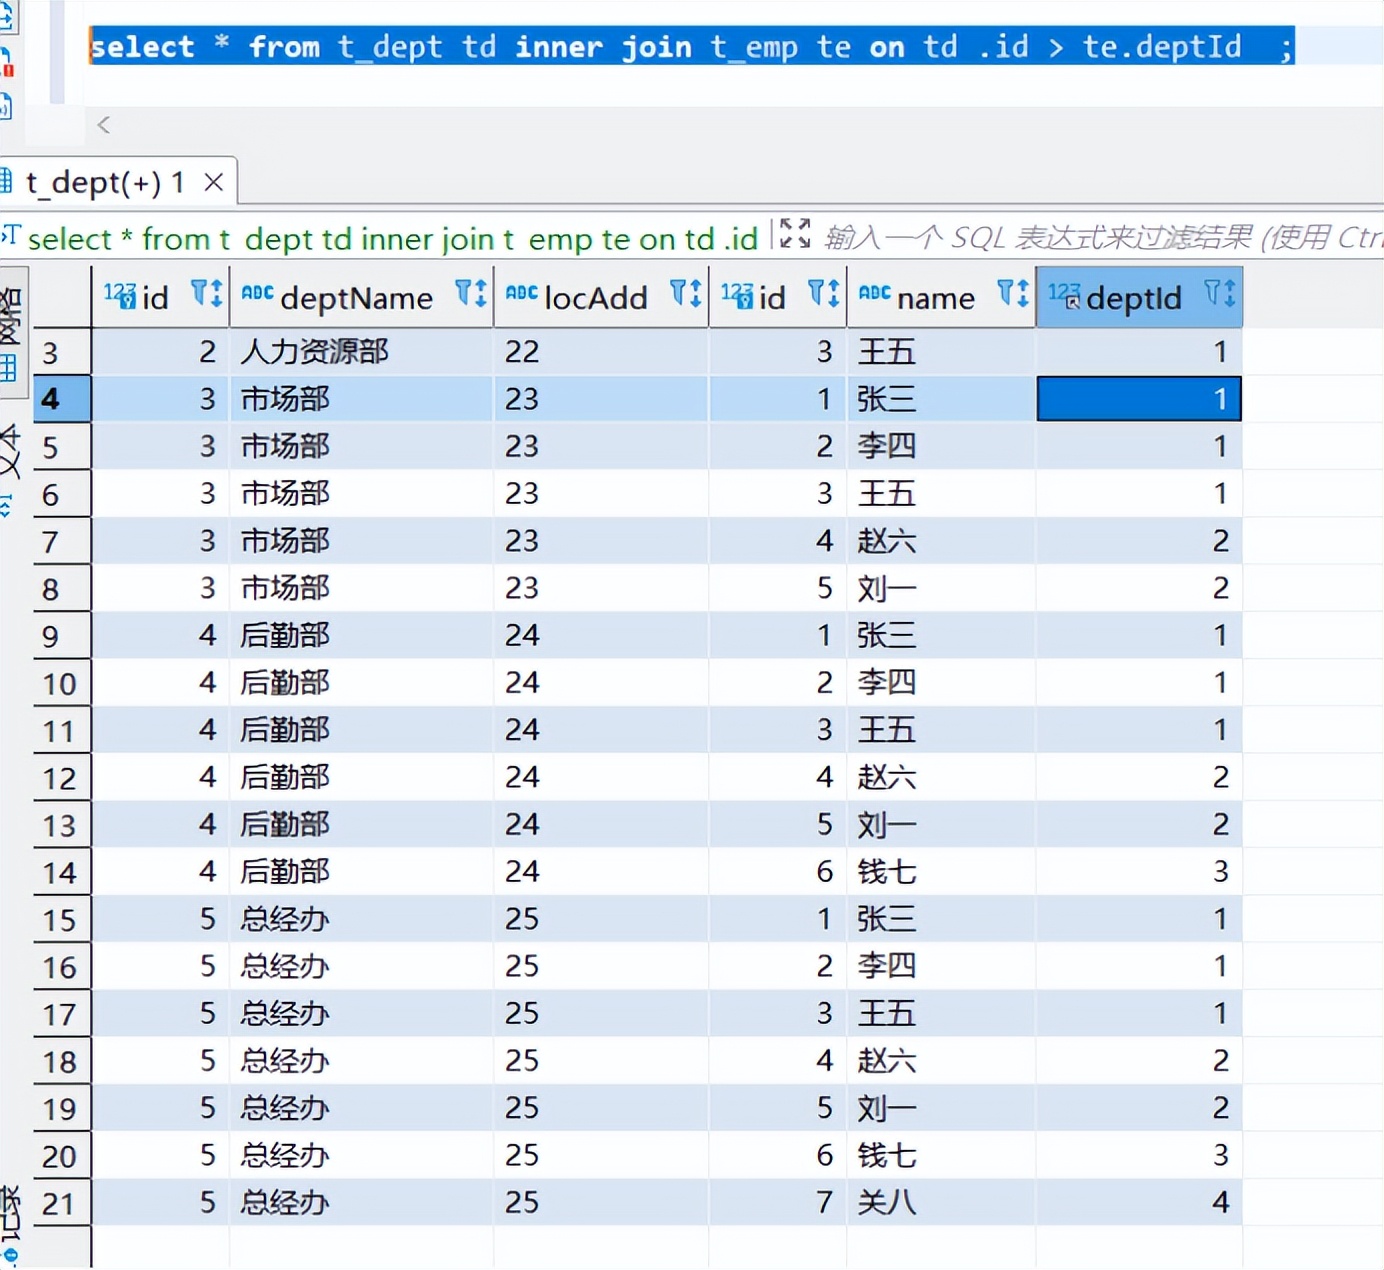Click the 人力资源部 cell
Viewport: 1384px width, 1270px height.
click(361, 352)
